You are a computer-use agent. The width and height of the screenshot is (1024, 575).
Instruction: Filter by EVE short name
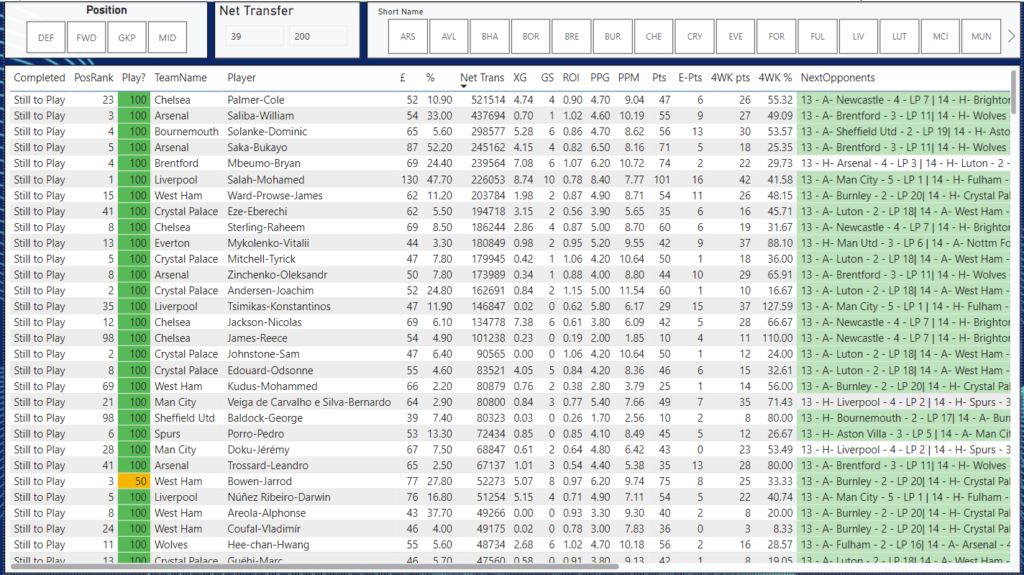coord(735,37)
